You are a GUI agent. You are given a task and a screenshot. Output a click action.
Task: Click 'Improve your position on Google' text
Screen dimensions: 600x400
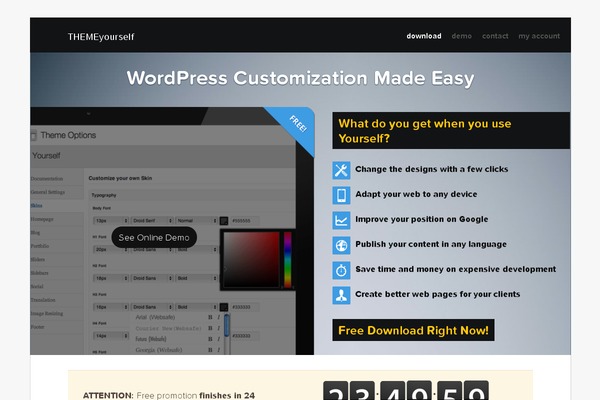point(422,219)
